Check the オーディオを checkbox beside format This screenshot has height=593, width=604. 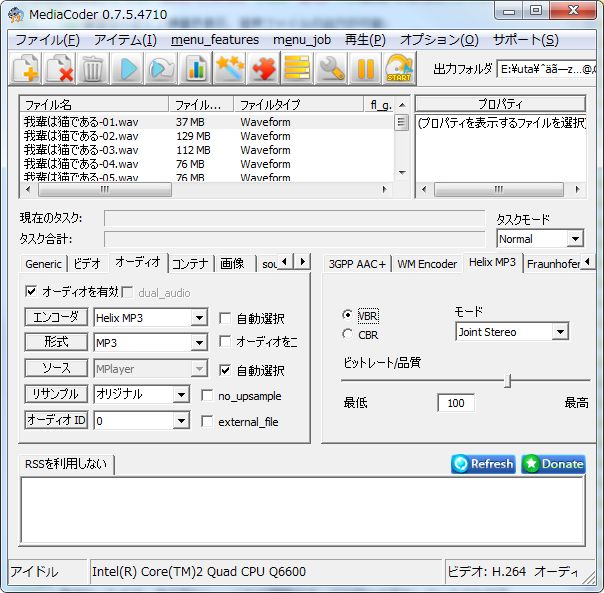click(x=225, y=341)
